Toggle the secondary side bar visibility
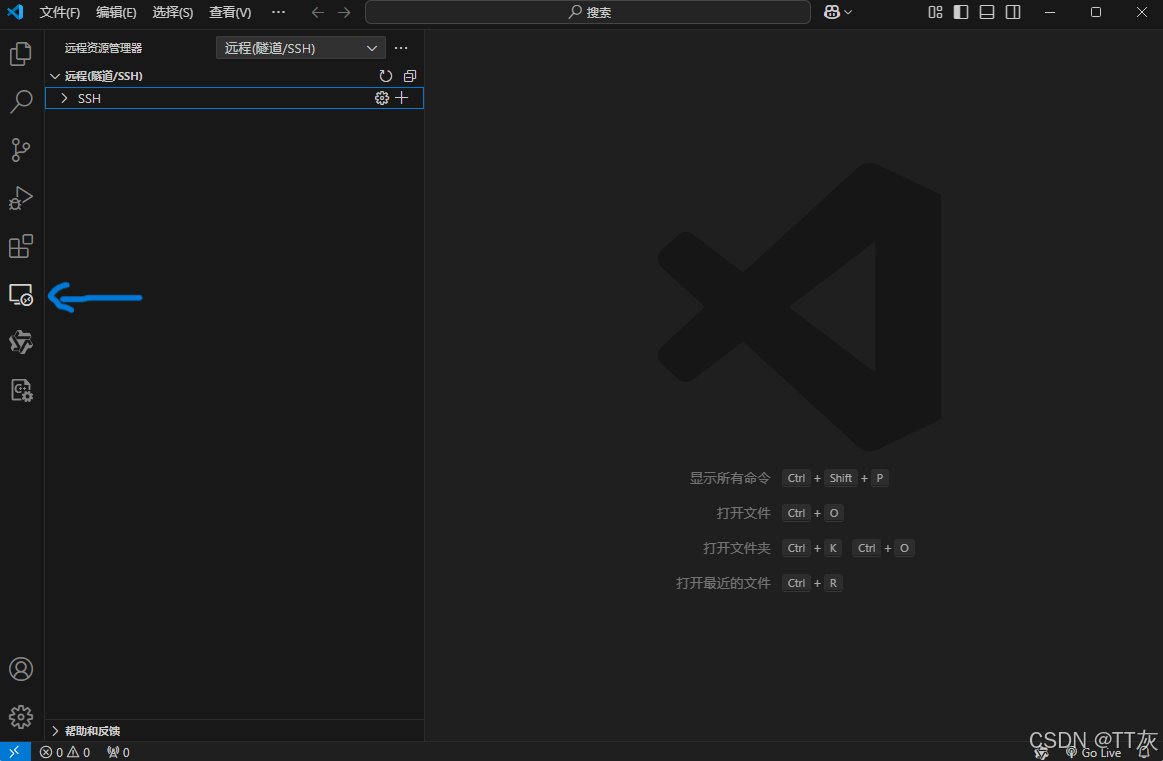 coord(1013,12)
